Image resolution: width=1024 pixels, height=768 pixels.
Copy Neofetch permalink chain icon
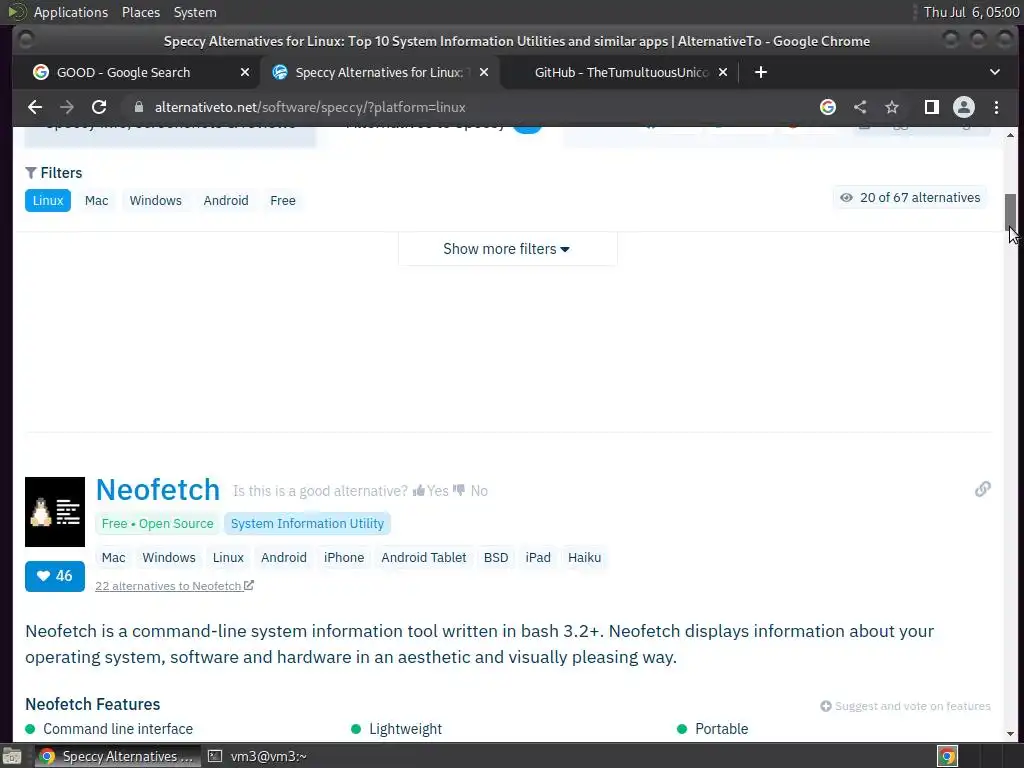982,489
